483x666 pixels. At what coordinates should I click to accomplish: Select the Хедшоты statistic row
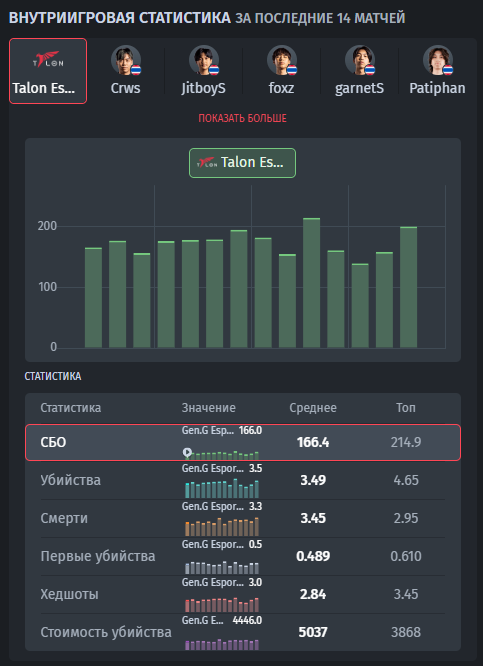243,594
